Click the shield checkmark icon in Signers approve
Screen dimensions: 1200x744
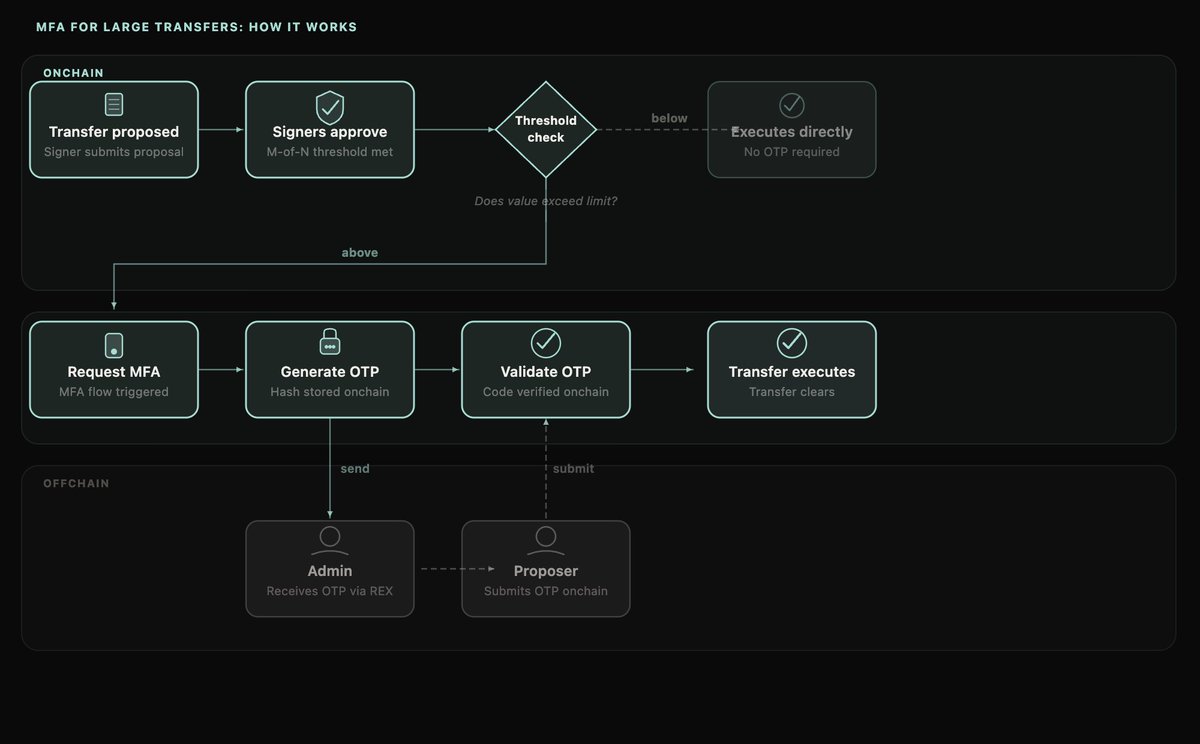click(x=330, y=106)
